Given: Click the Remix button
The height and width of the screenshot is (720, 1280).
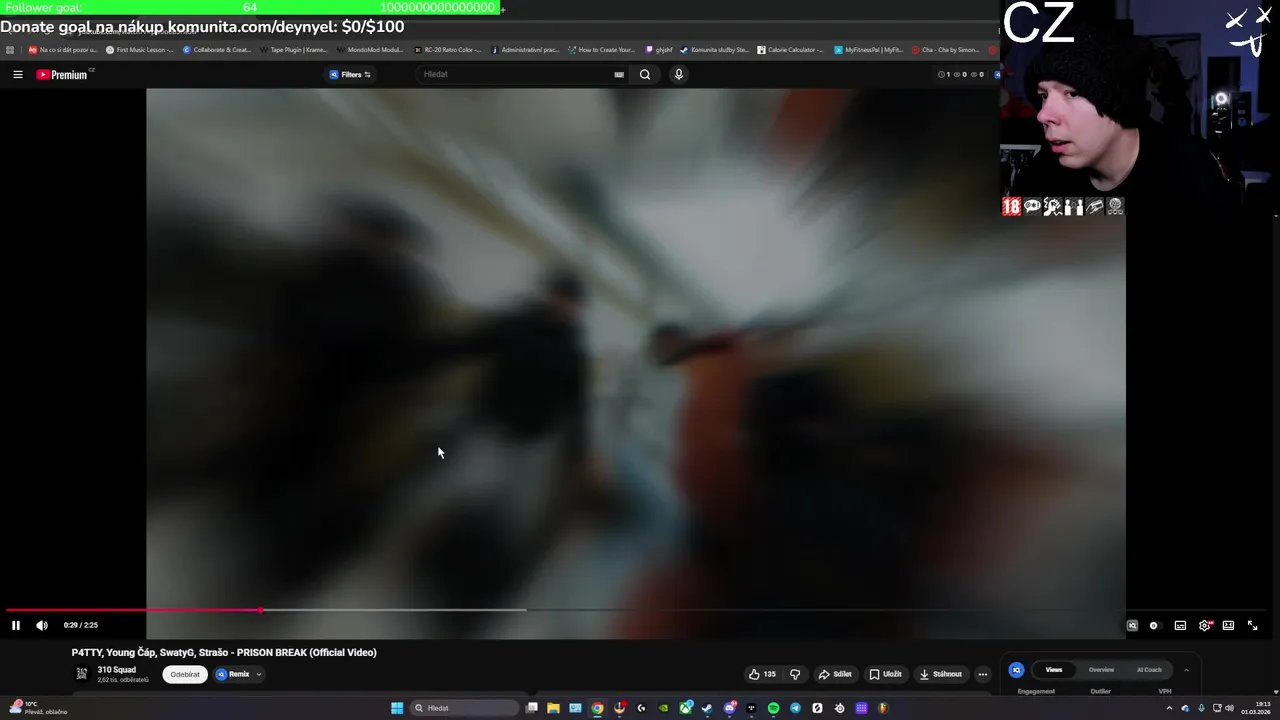Looking at the screenshot, I should point(233,674).
